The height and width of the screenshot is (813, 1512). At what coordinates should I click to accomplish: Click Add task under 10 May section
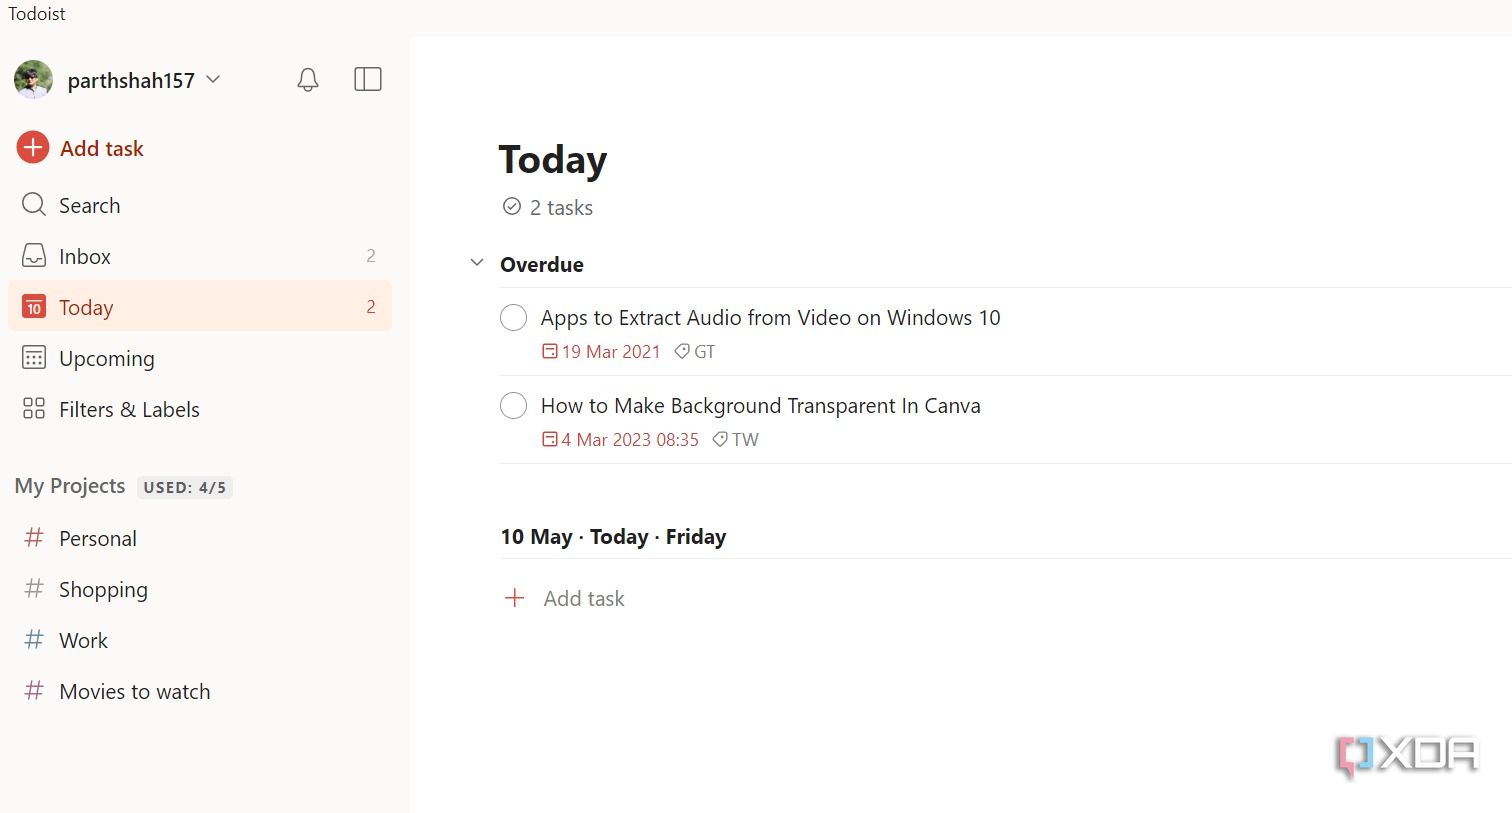click(x=583, y=598)
